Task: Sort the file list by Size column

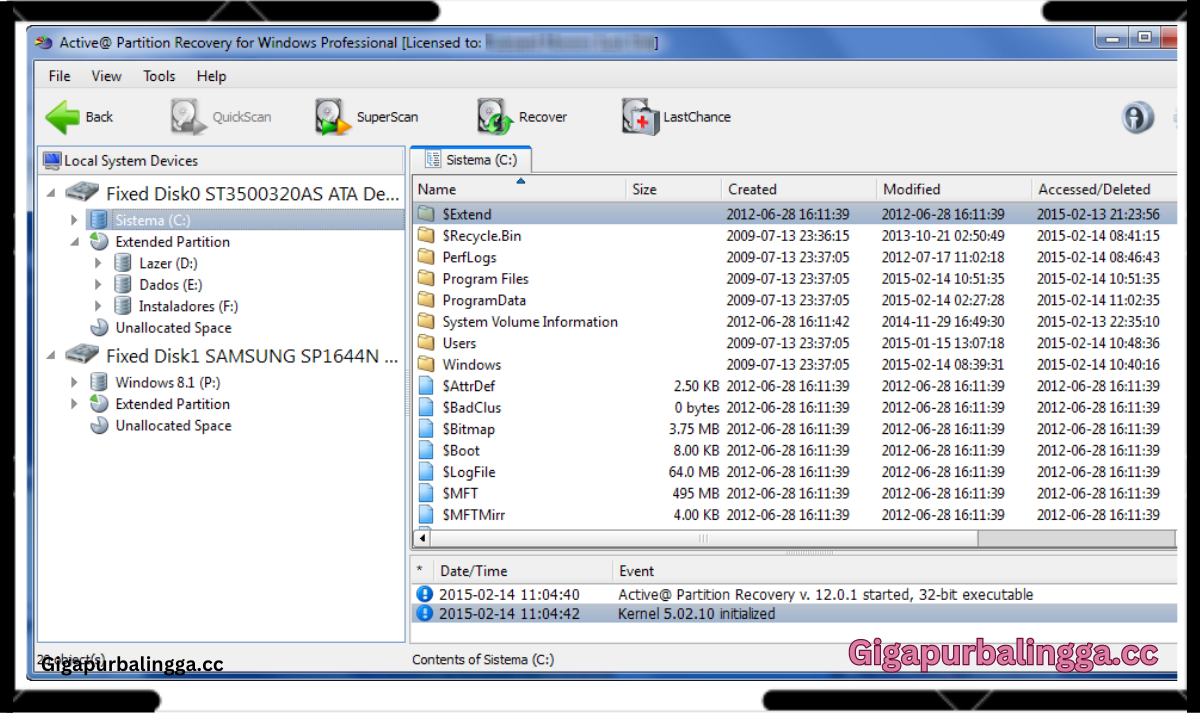Action: click(x=674, y=189)
